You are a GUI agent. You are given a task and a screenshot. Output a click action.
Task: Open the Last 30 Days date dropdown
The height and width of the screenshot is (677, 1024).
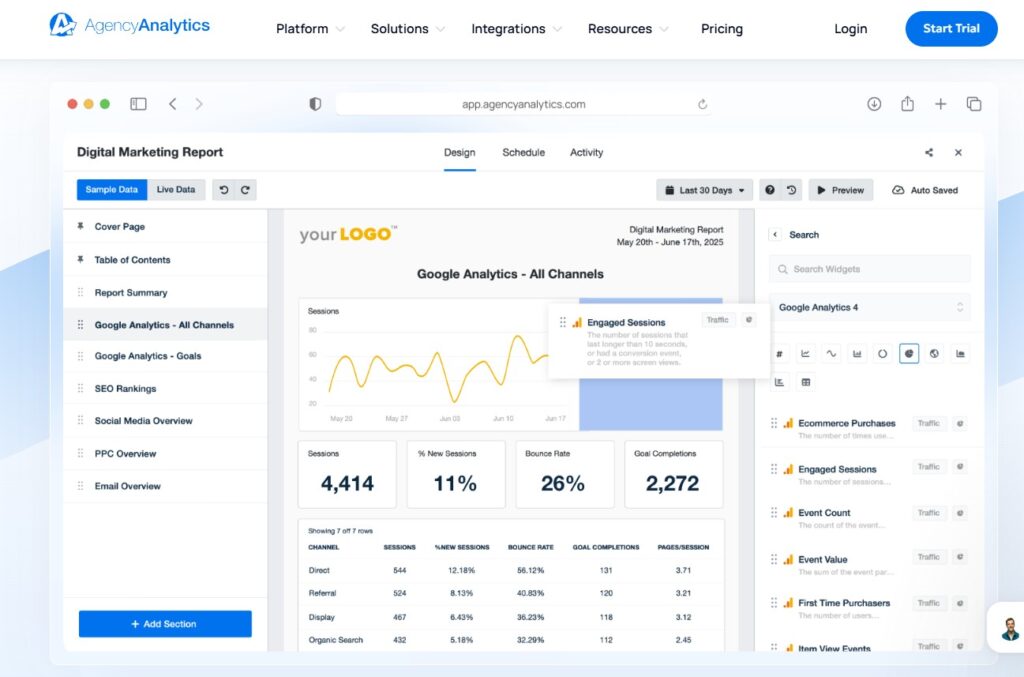[704, 190]
